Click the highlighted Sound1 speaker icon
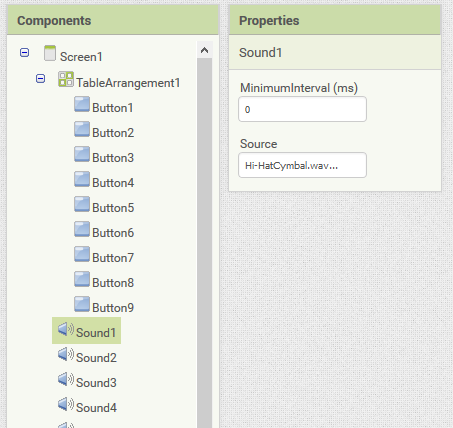This screenshot has height=428, width=453. (66, 329)
